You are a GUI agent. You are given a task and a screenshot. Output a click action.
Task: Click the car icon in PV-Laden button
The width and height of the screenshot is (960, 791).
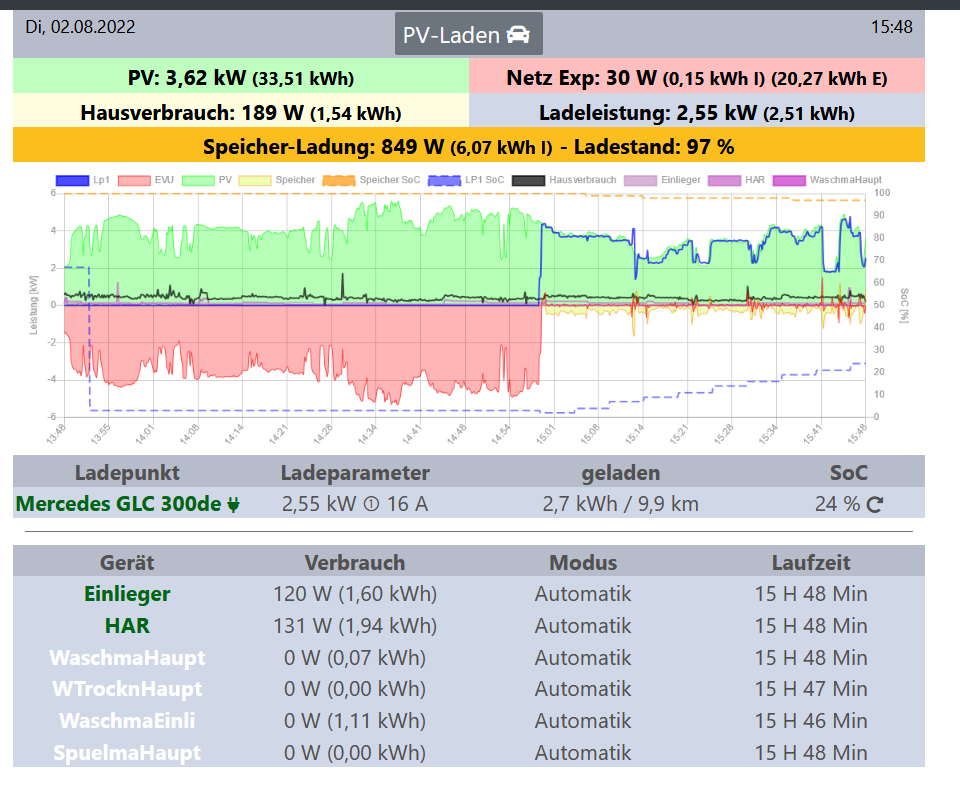pos(517,35)
